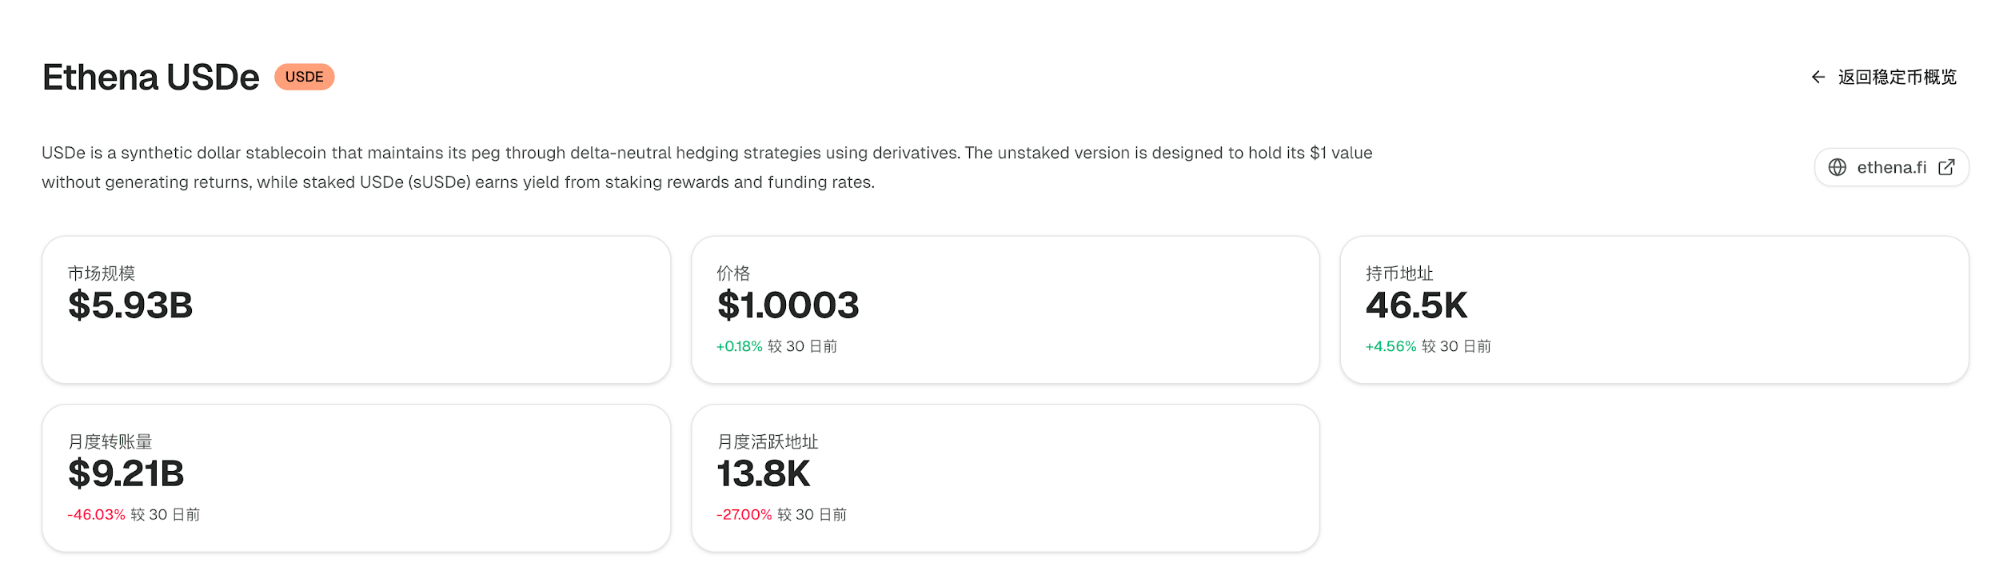The image size is (1999, 576).
Task: Click the $9.21B monthly transfer value
Action: click(x=126, y=473)
